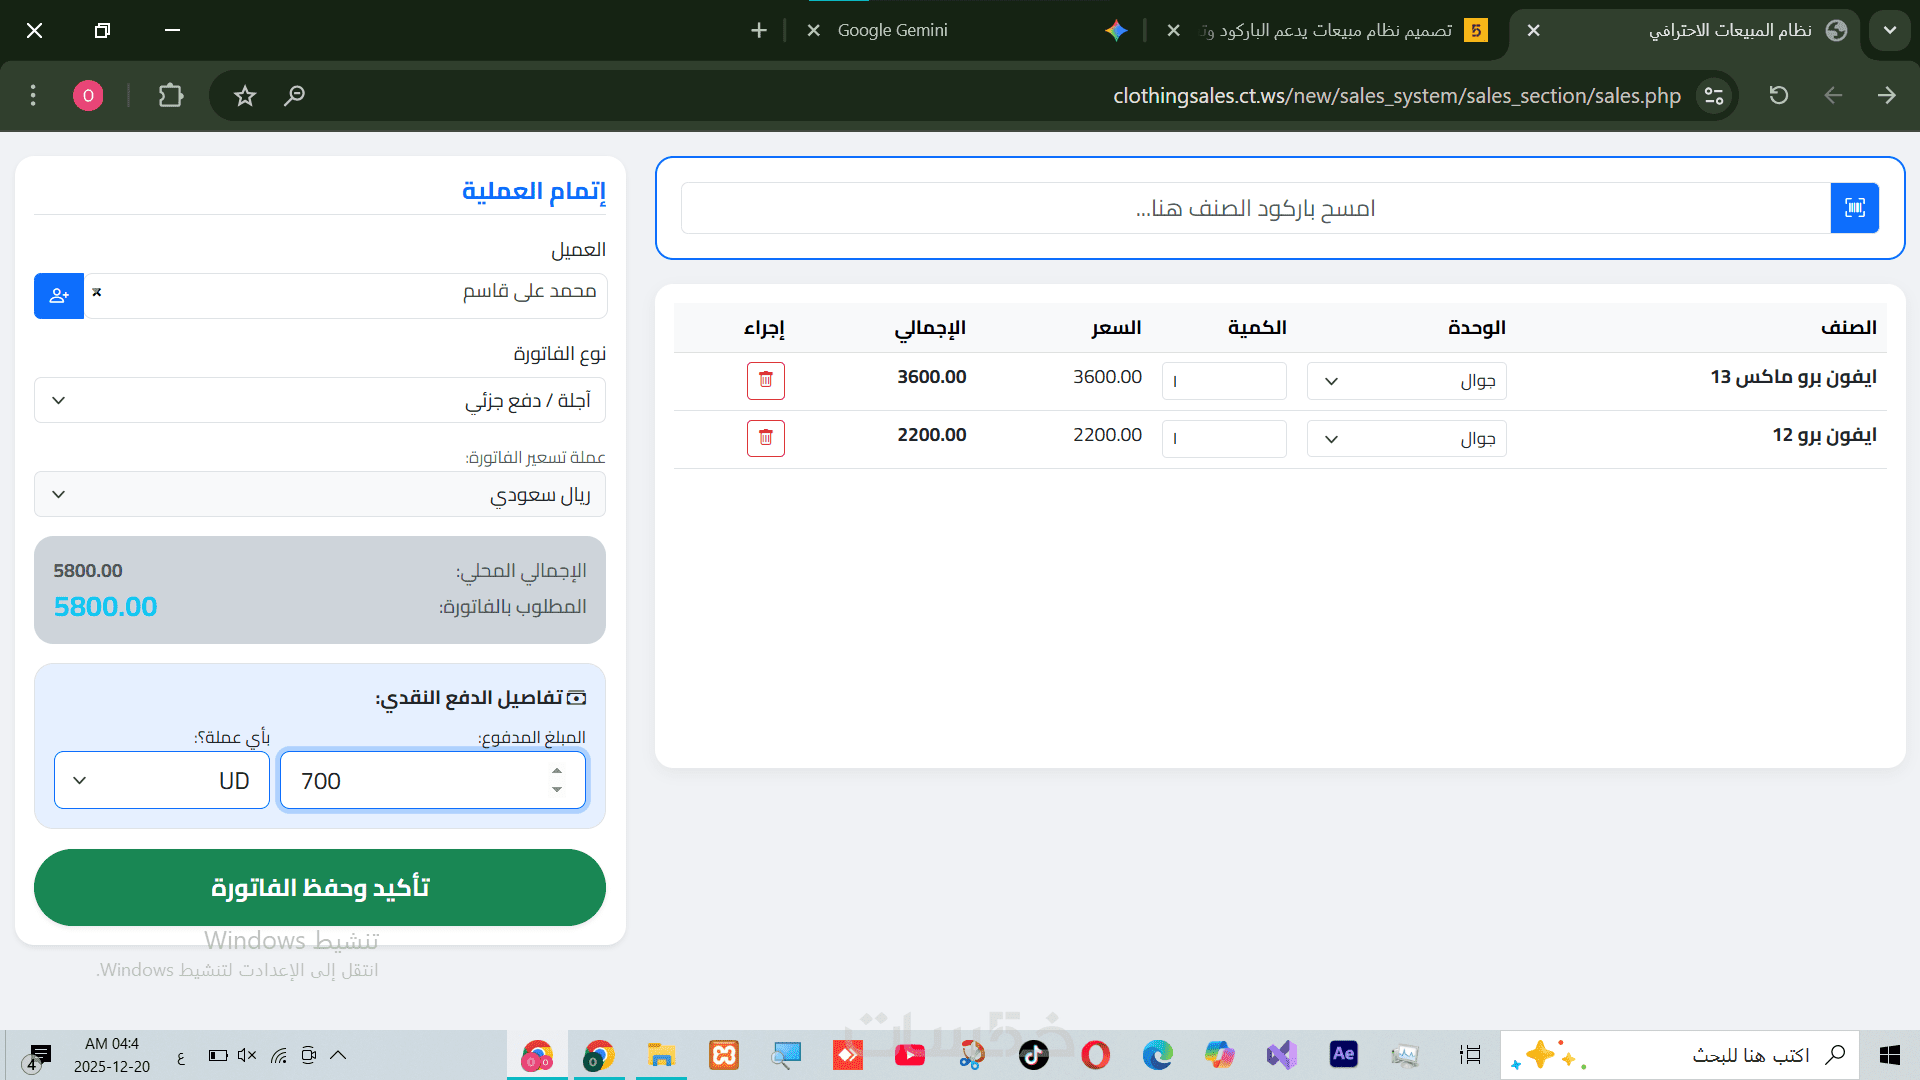
Task: Click quantity field for iPhone 12 Pro
Action: click(1224, 438)
